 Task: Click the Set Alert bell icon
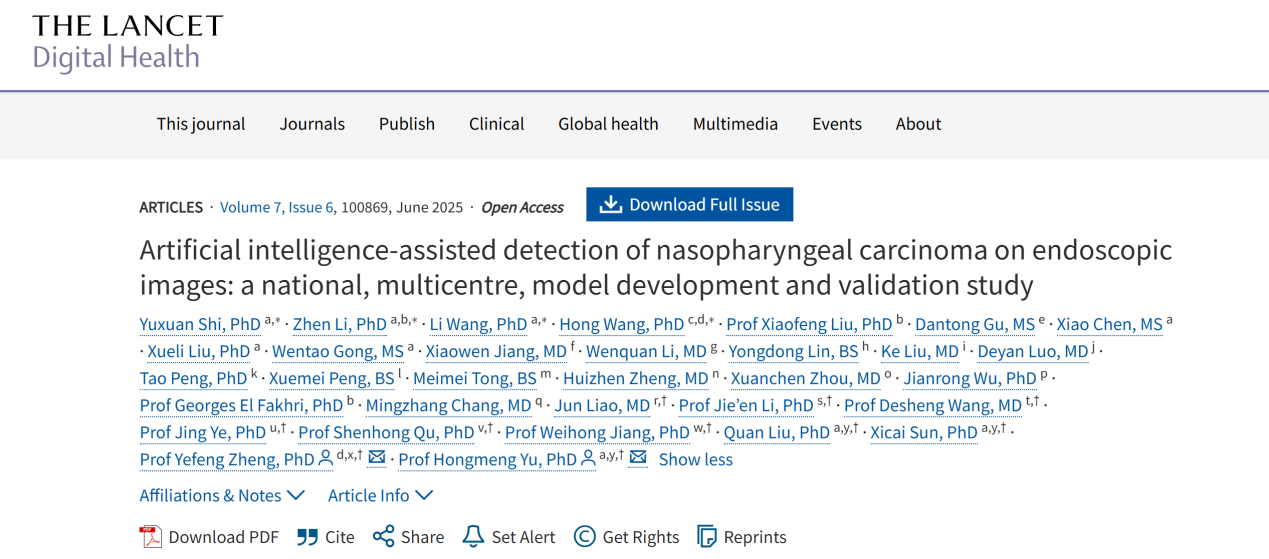(x=473, y=537)
